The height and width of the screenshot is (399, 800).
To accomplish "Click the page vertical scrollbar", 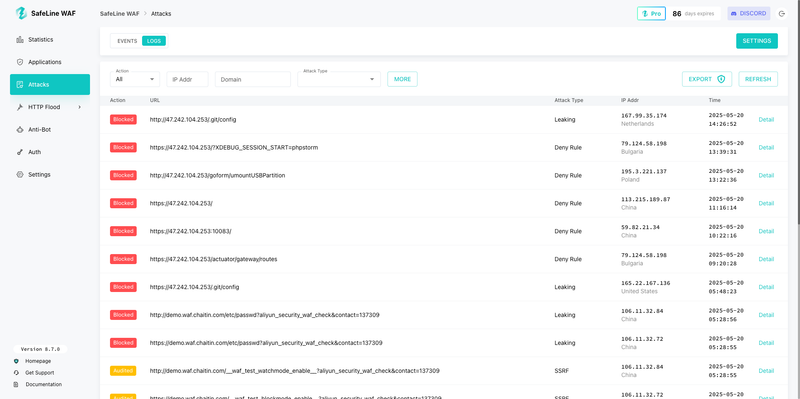I will pyautogui.click(x=798, y=112).
